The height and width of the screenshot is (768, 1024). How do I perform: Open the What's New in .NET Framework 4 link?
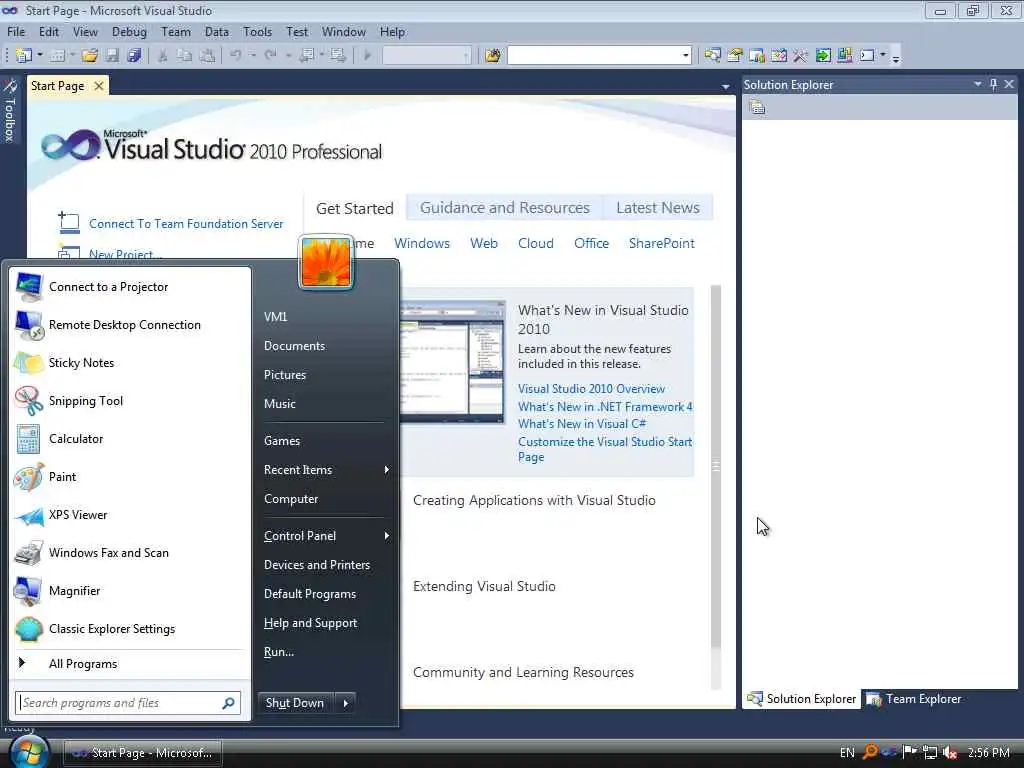click(605, 407)
